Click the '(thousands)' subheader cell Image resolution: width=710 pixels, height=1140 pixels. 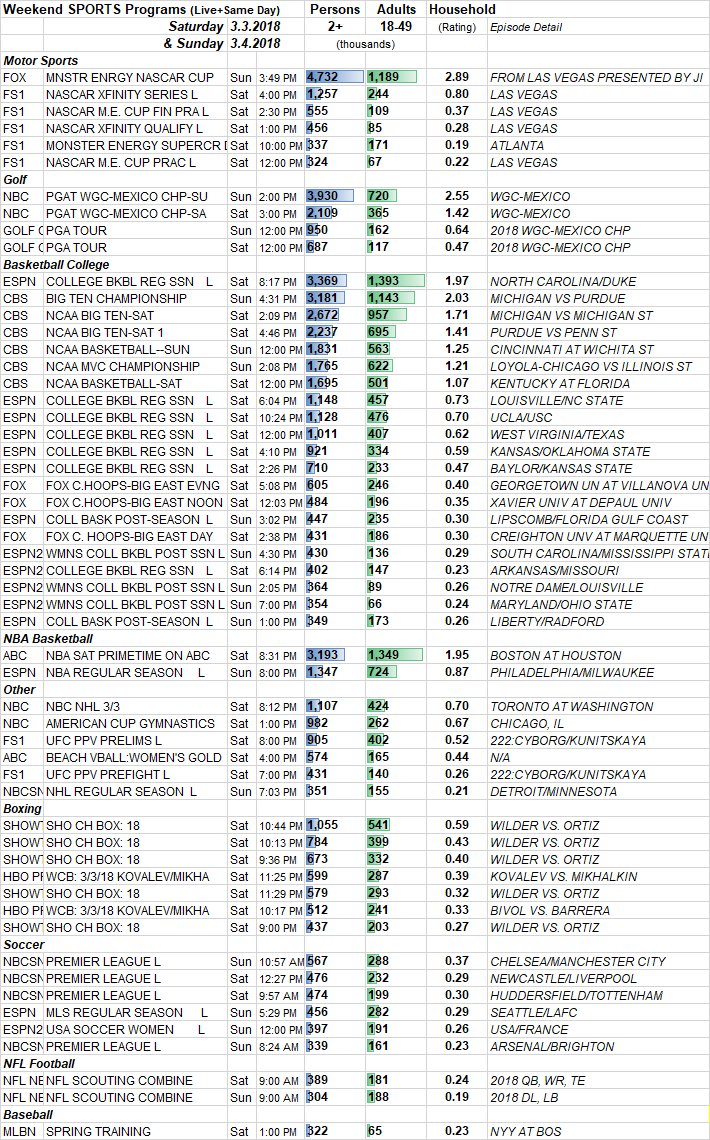(366, 44)
